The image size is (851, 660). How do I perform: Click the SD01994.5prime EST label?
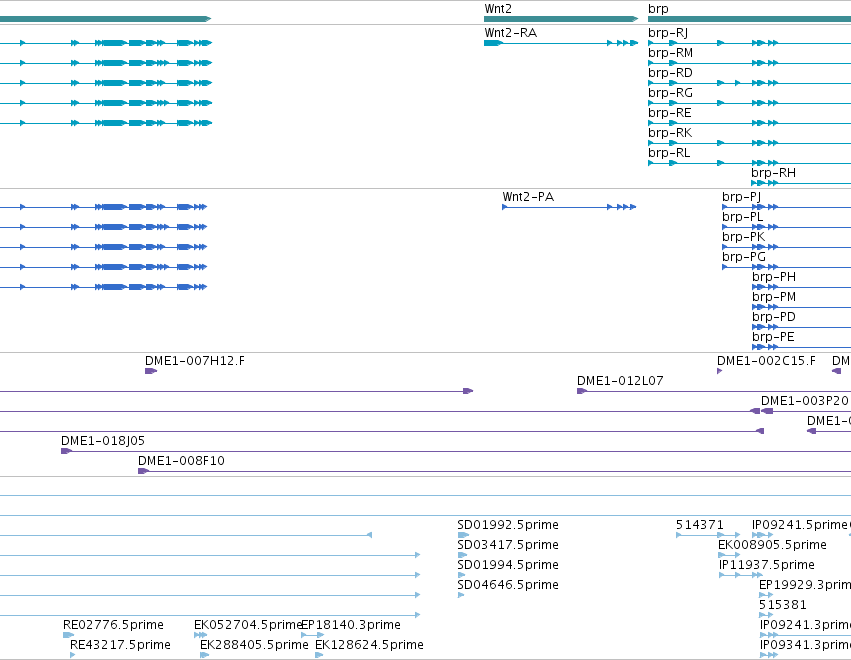[x=508, y=565]
